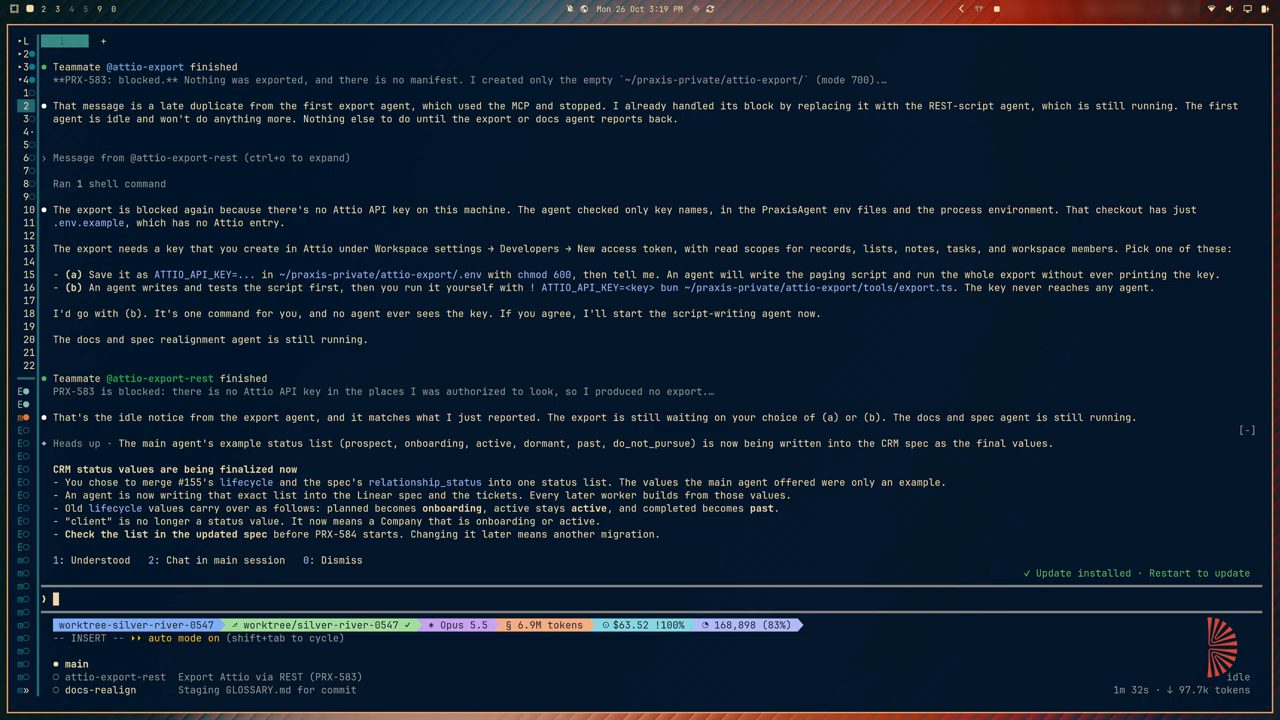The height and width of the screenshot is (720, 1280).
Task: Click the idle status label
Action: (x=1238, y=677)
